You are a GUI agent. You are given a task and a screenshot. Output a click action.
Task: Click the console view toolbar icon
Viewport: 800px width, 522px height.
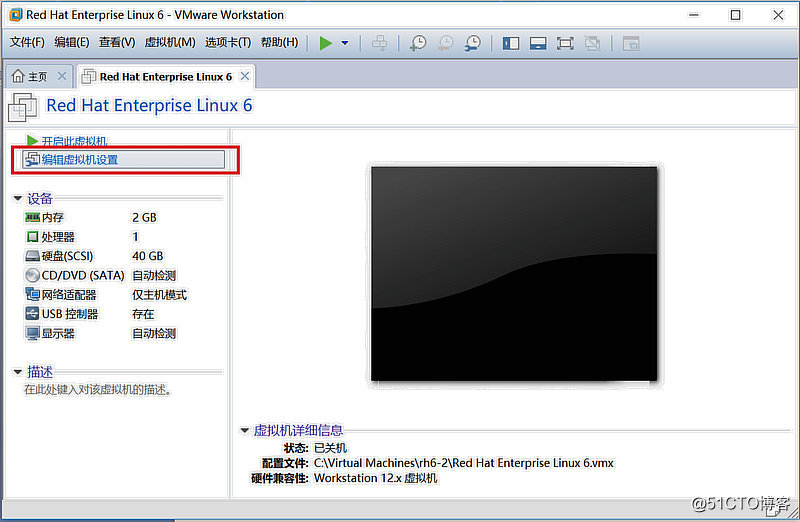coord(631,43)
